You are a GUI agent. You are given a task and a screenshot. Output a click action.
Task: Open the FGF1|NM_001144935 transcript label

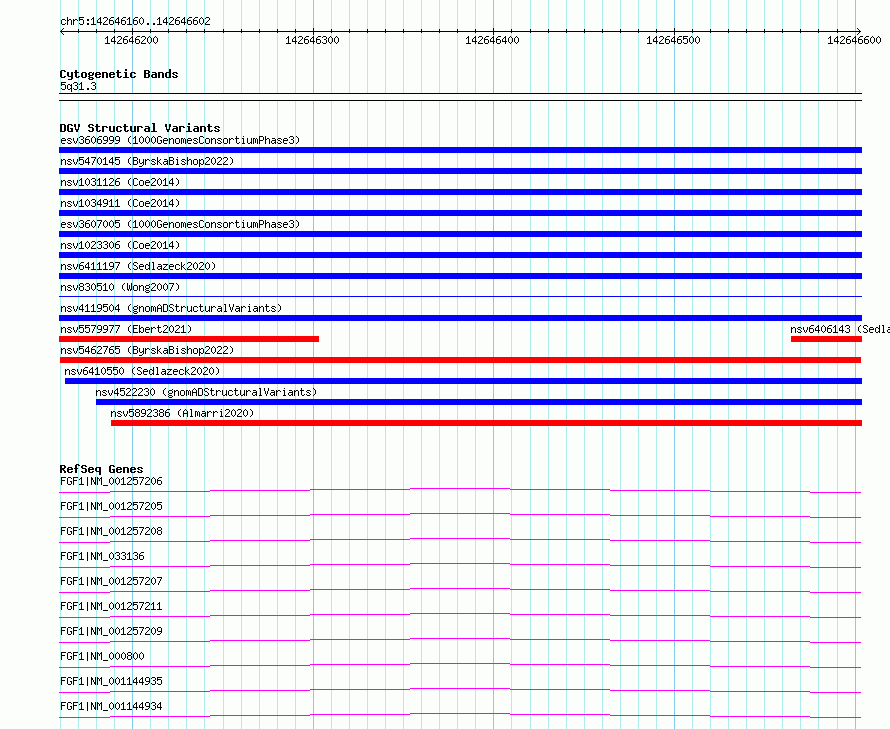pyautogui.click(x=111, y=681)
